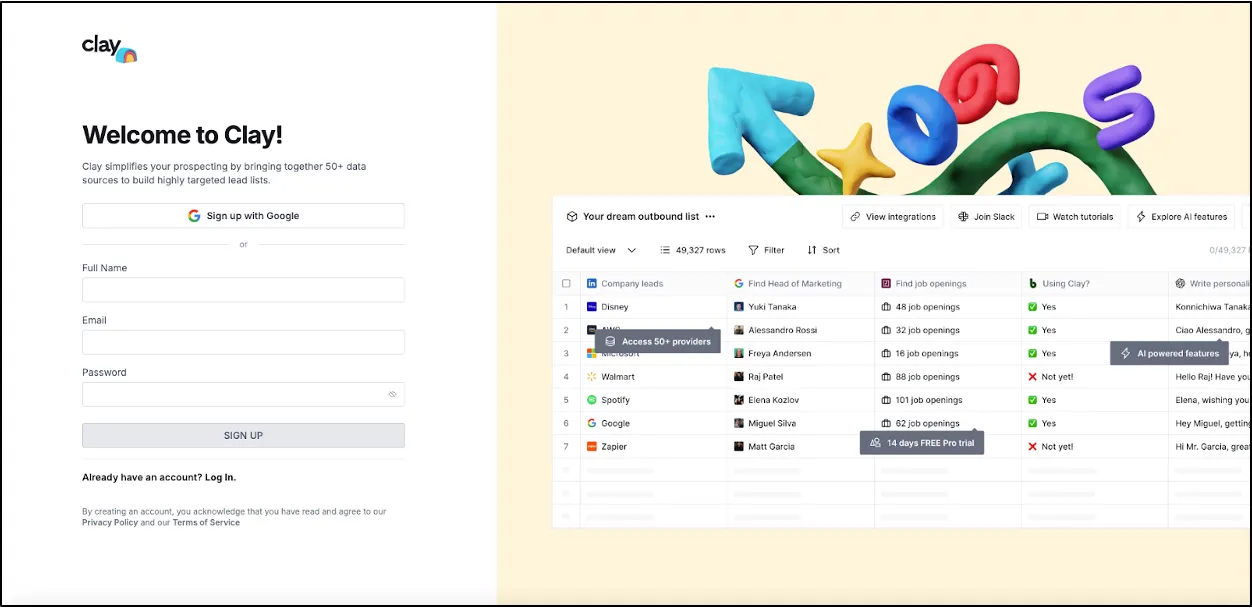
Task: Select the Matt Garcia cell
Action: (x=800, y=447)
